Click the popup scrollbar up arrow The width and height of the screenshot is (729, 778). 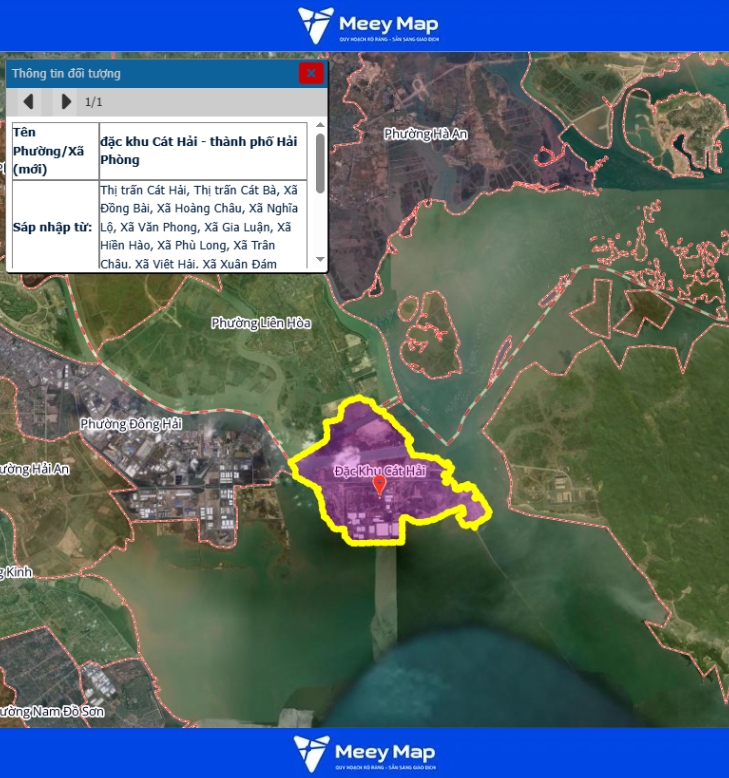pyautogui.click(x=320, y=125)
